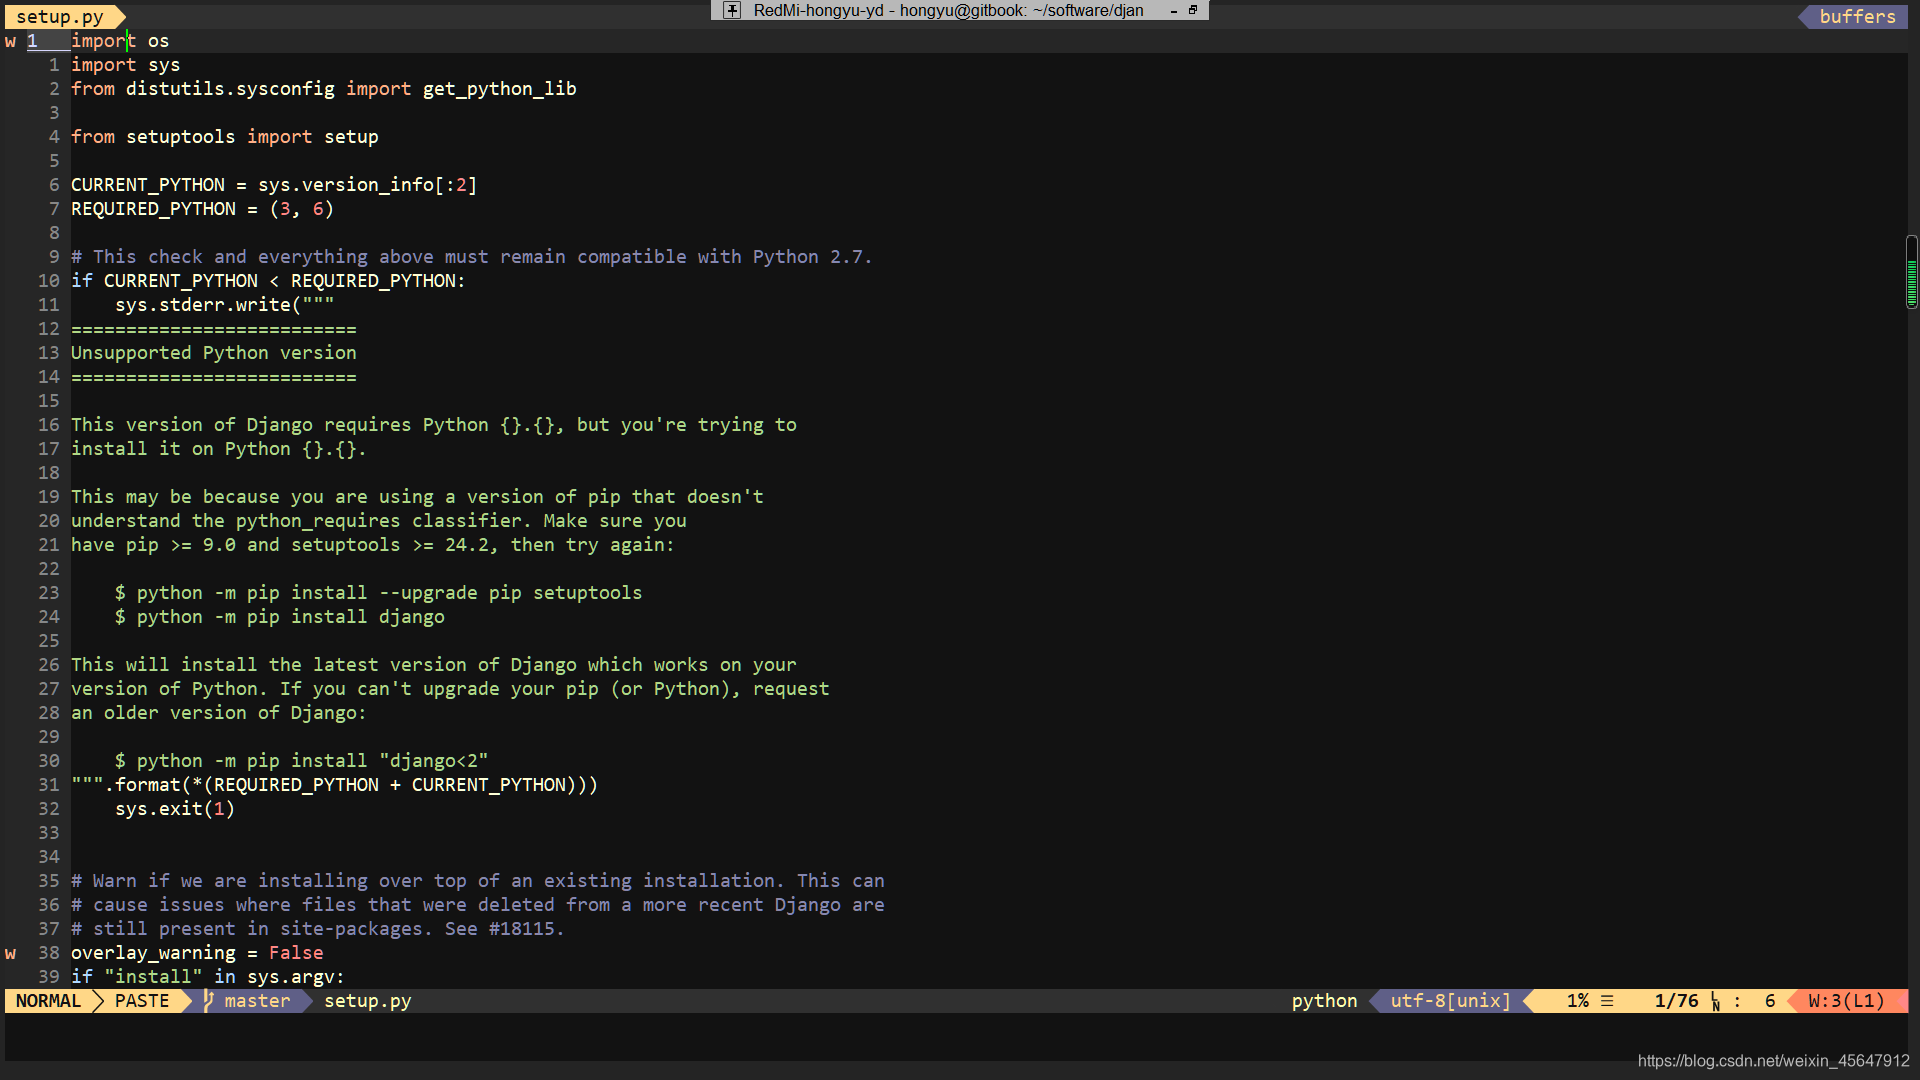Click the PASTE mode indicator
This screenshot has width=1920, height=1080.
pos(142,1001)
